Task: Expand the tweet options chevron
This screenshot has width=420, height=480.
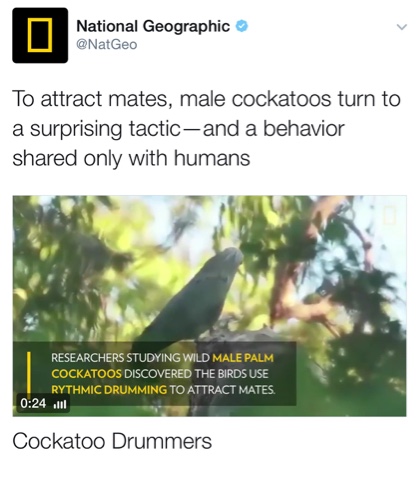Action: click(402, 27)
